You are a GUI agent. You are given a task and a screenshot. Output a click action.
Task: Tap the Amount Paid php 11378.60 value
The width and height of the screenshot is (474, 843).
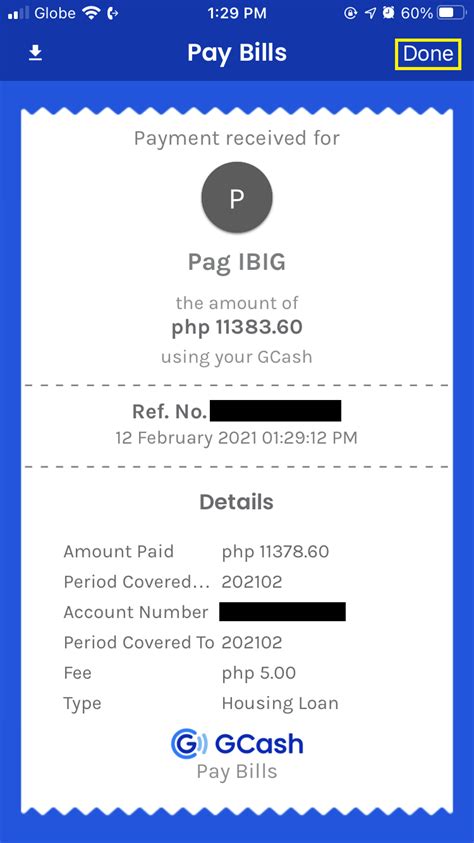[x=275, y=552]
